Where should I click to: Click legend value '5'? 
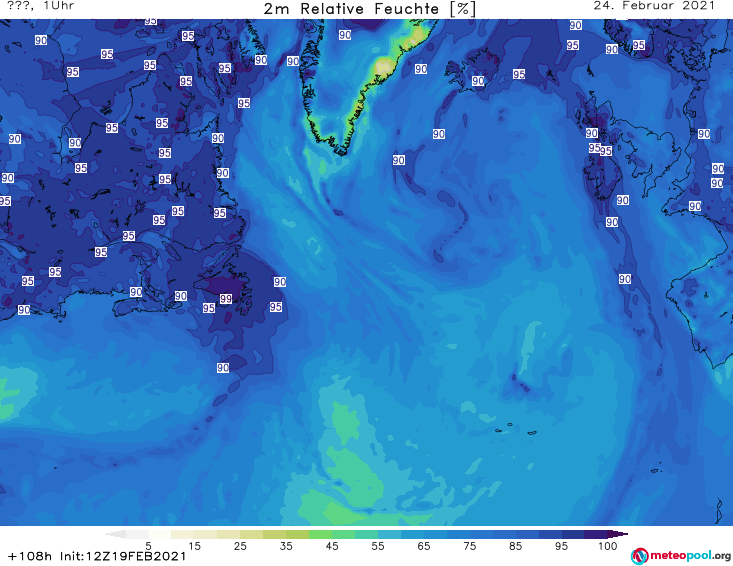[x=148, y=546]
